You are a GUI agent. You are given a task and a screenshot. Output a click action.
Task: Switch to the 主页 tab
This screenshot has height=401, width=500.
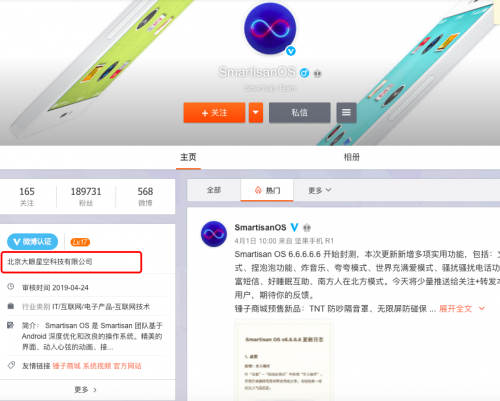tap(188, 157)
